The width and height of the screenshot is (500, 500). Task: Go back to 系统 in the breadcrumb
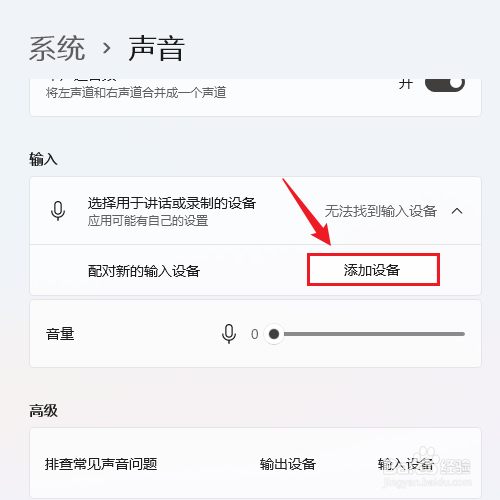click(57, 49)
